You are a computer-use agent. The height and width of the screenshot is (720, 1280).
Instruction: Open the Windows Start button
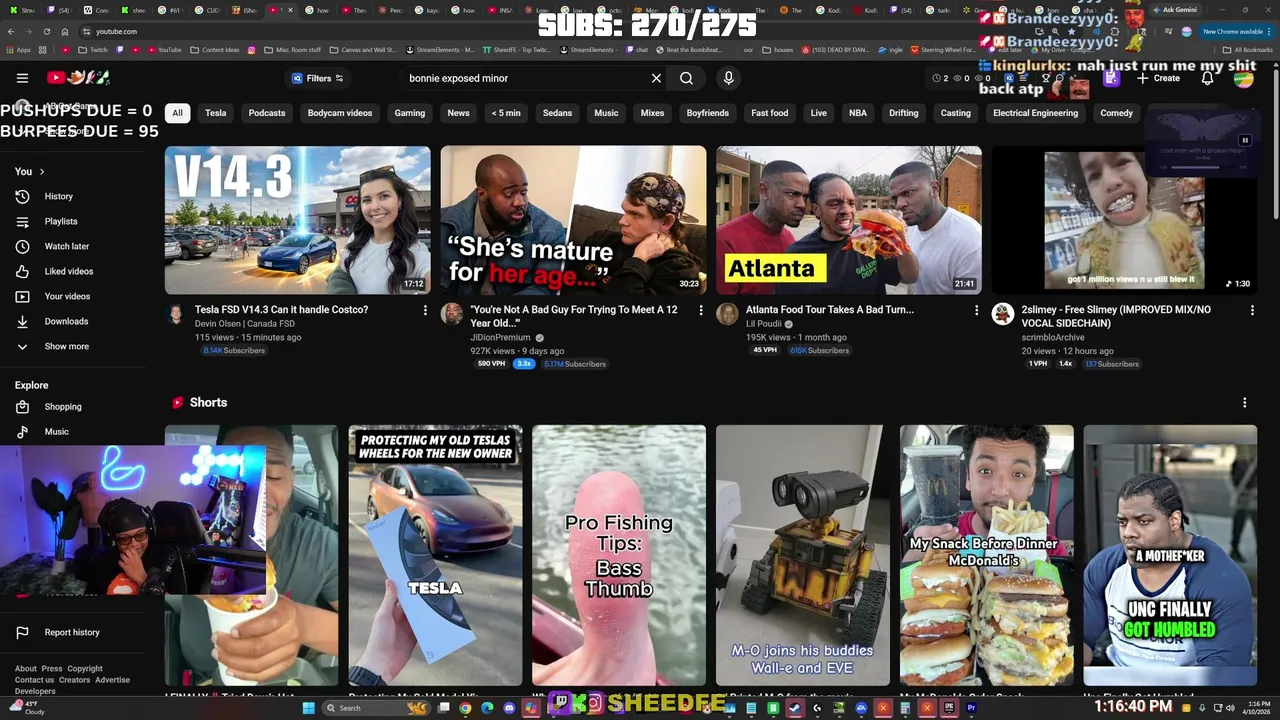coord(309,708)
